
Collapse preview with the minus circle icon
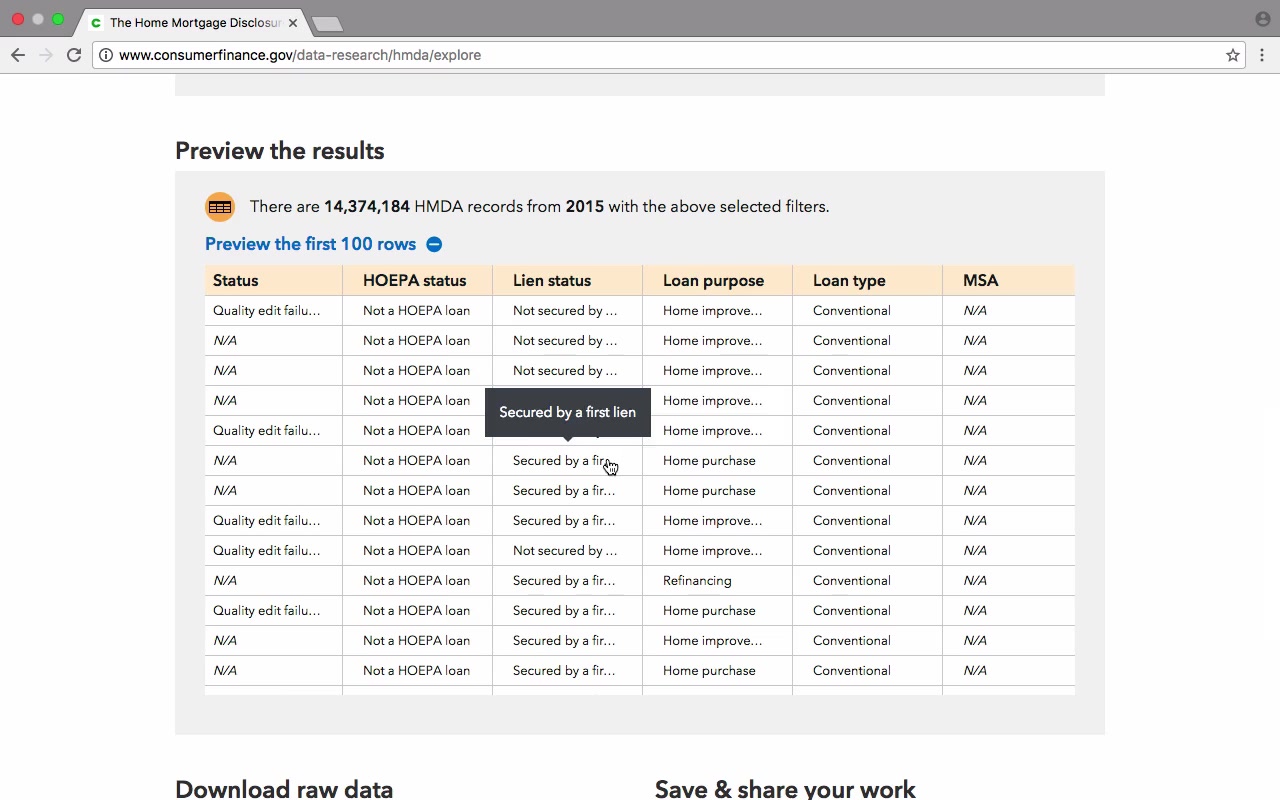coord(434,244)
